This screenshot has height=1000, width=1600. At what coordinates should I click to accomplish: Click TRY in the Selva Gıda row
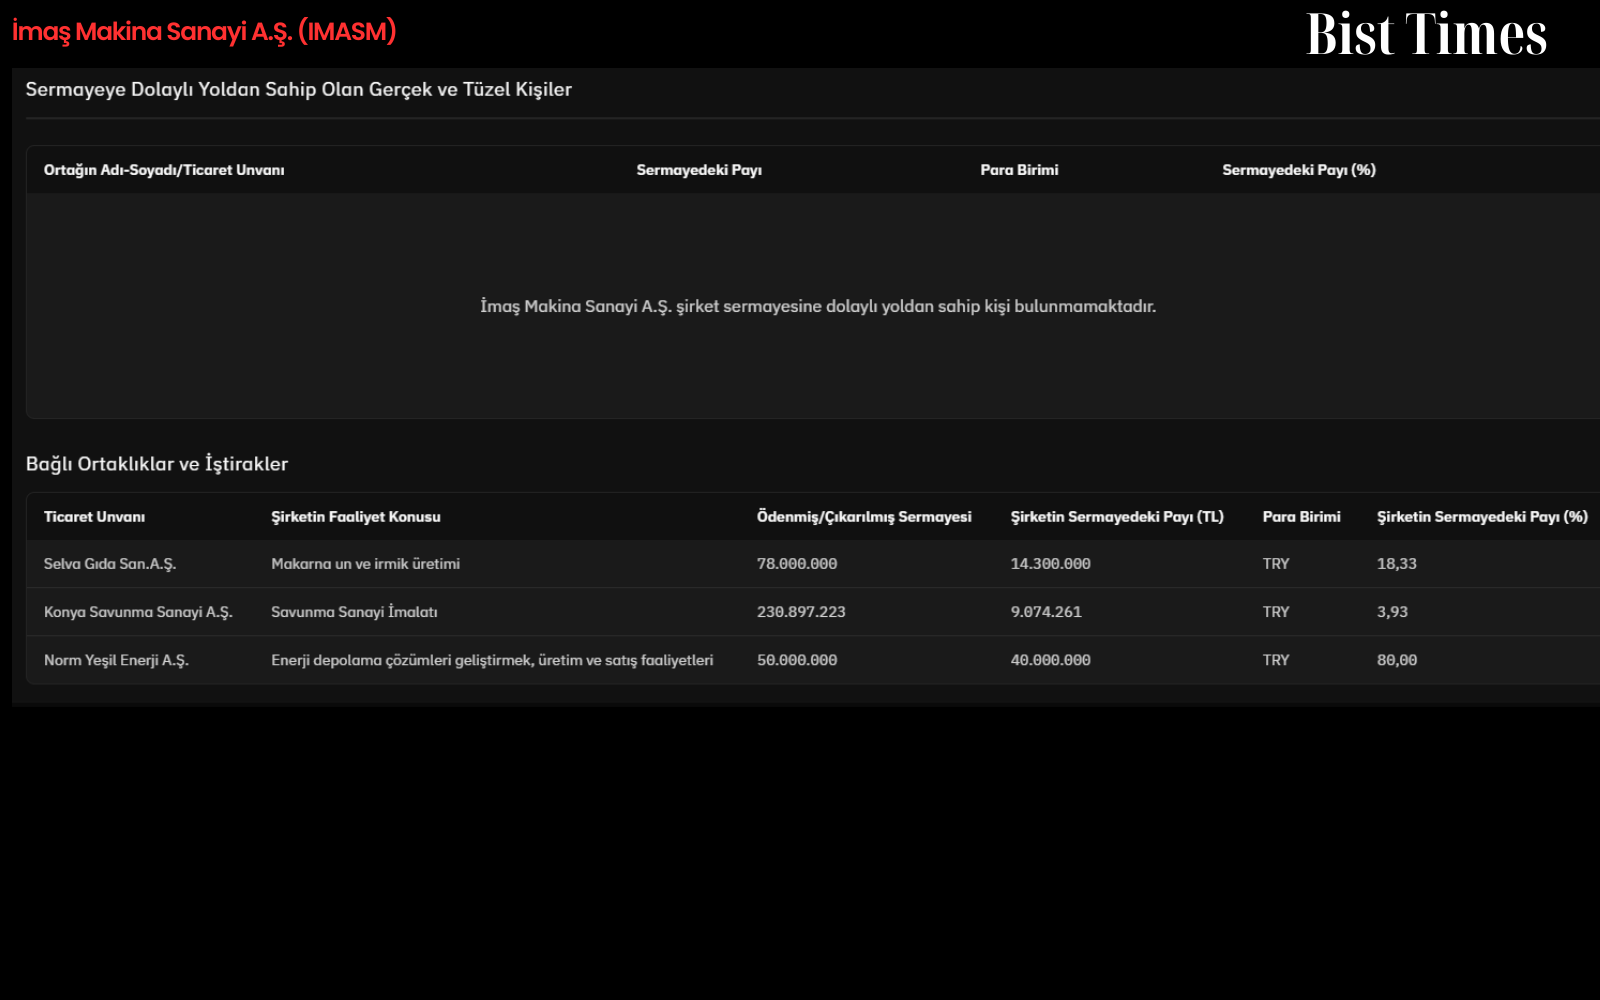coord(1276,564)
